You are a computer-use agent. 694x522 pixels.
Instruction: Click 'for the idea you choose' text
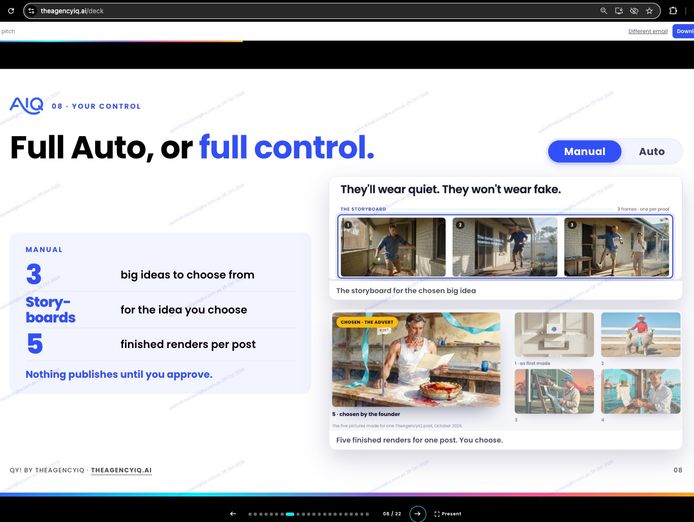[x=184, y=309]
